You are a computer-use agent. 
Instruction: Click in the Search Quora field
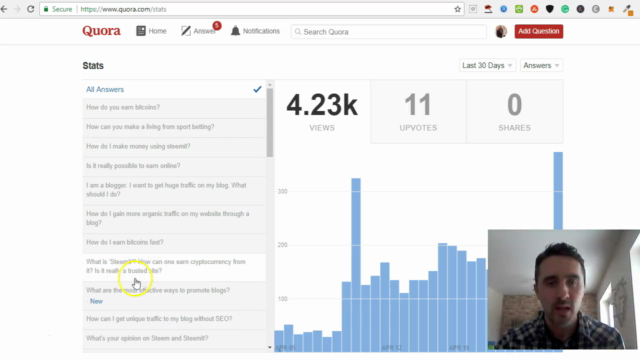coord(389,32)
